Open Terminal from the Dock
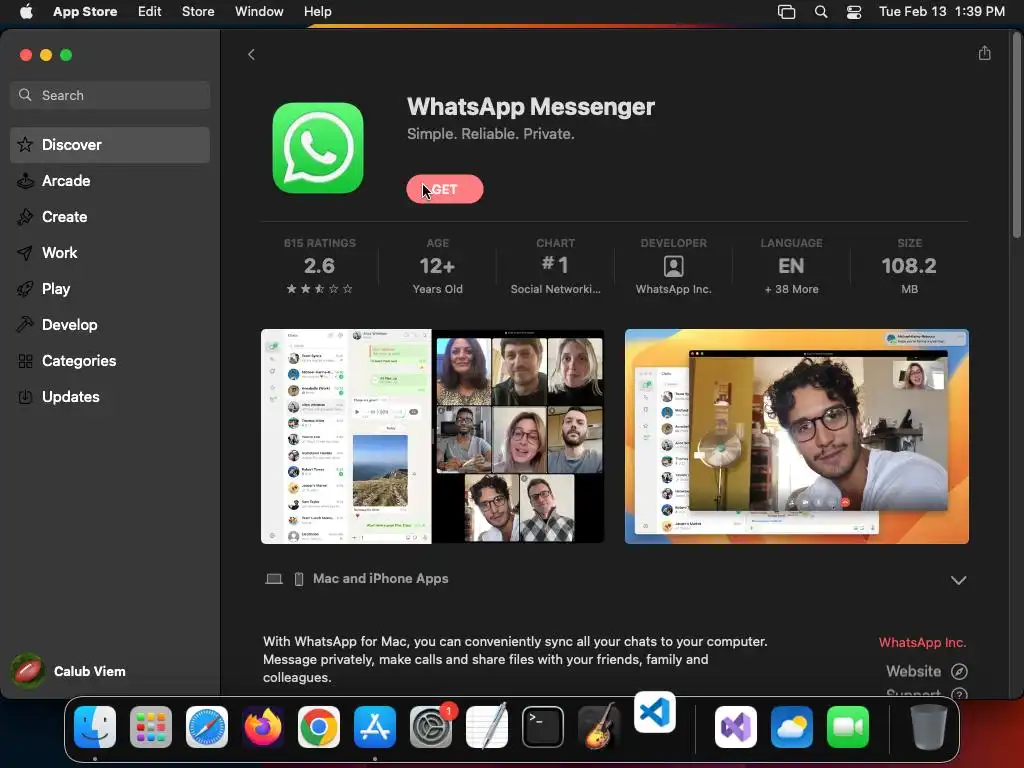 coord(543,727)
